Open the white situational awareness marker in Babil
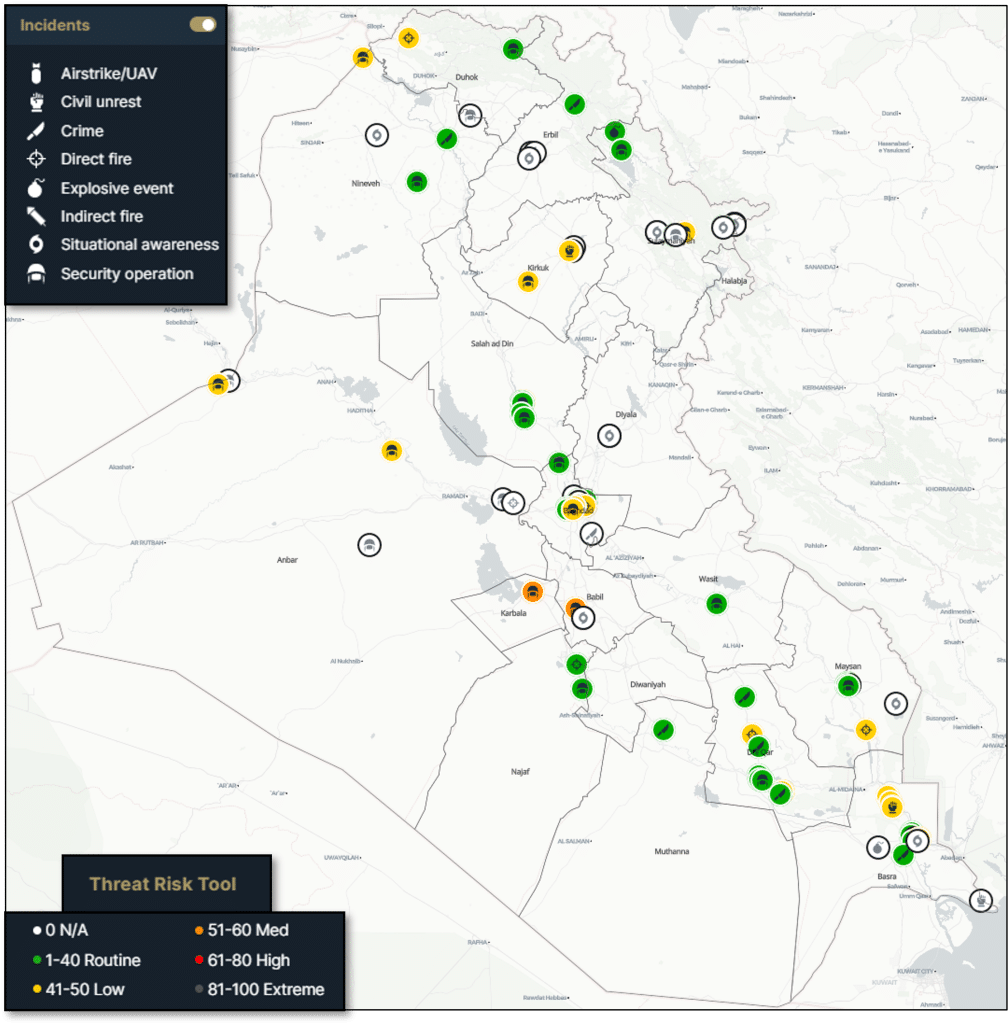1008x1024 pixels. 583,617
